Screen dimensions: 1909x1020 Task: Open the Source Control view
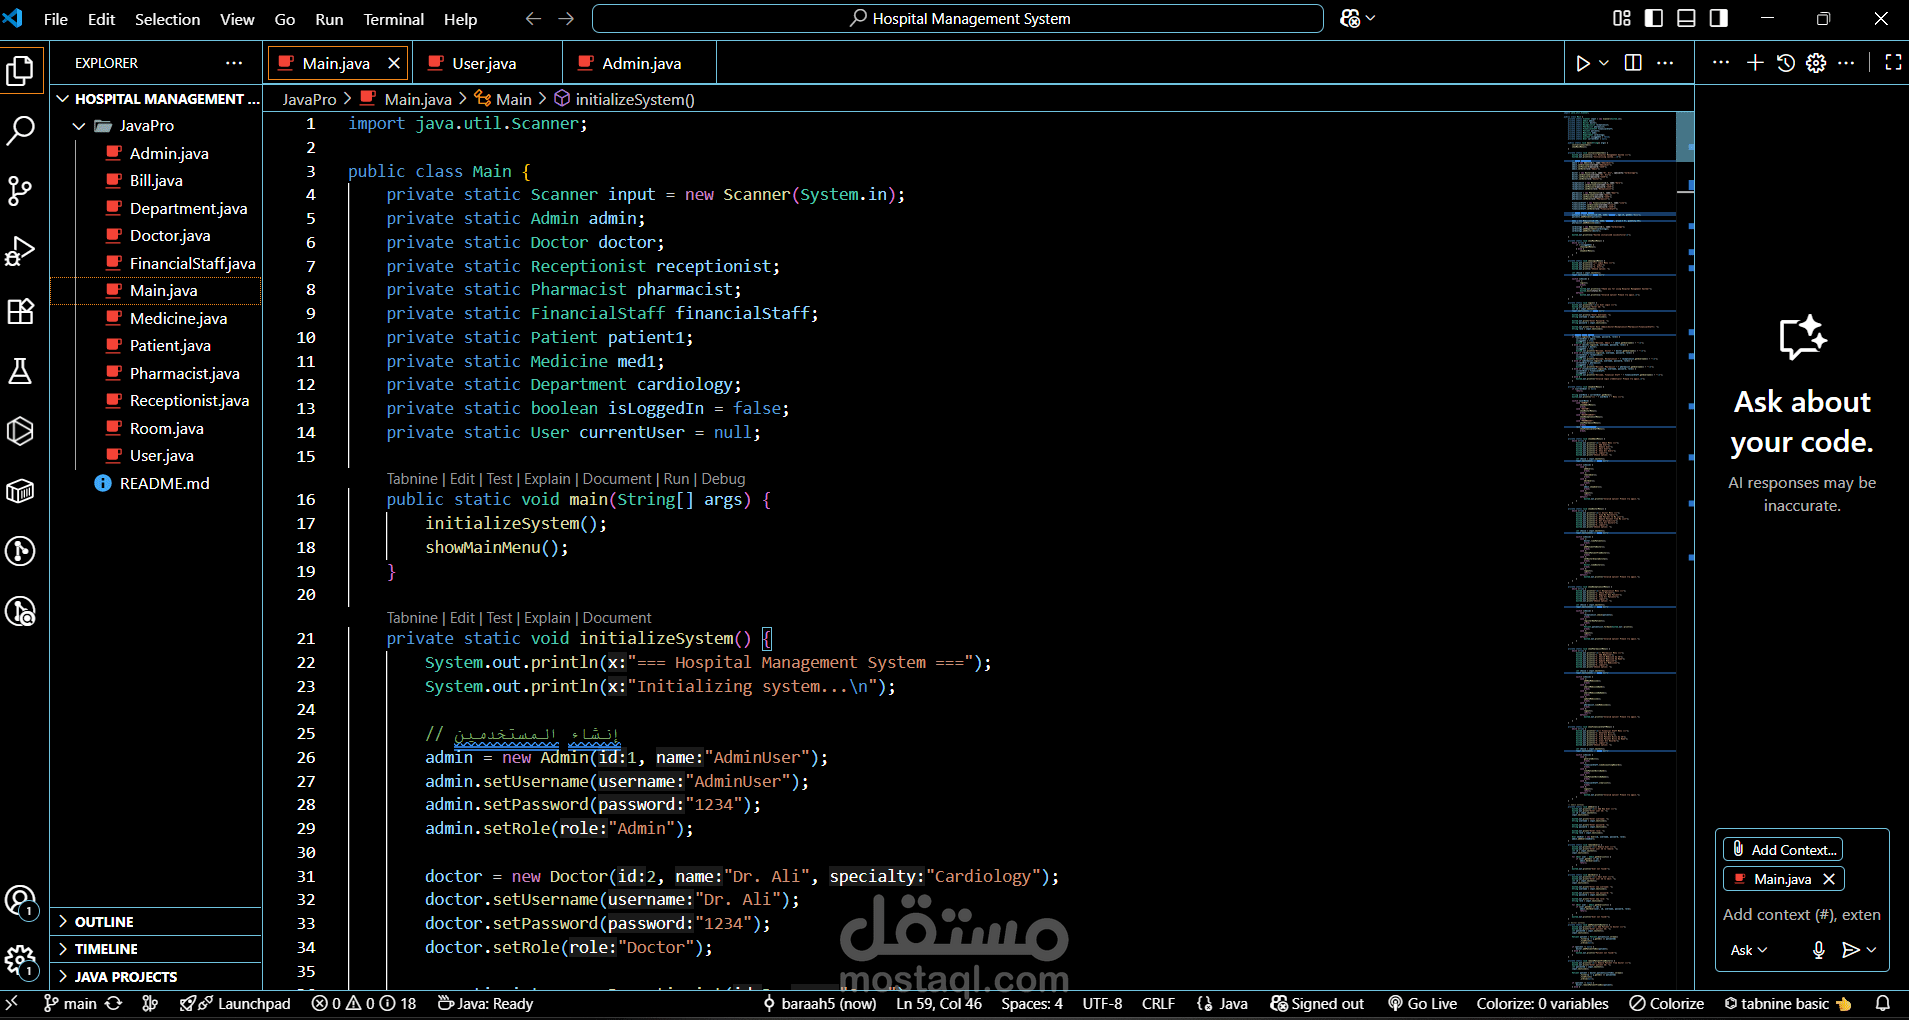click(x=21, y=190)
